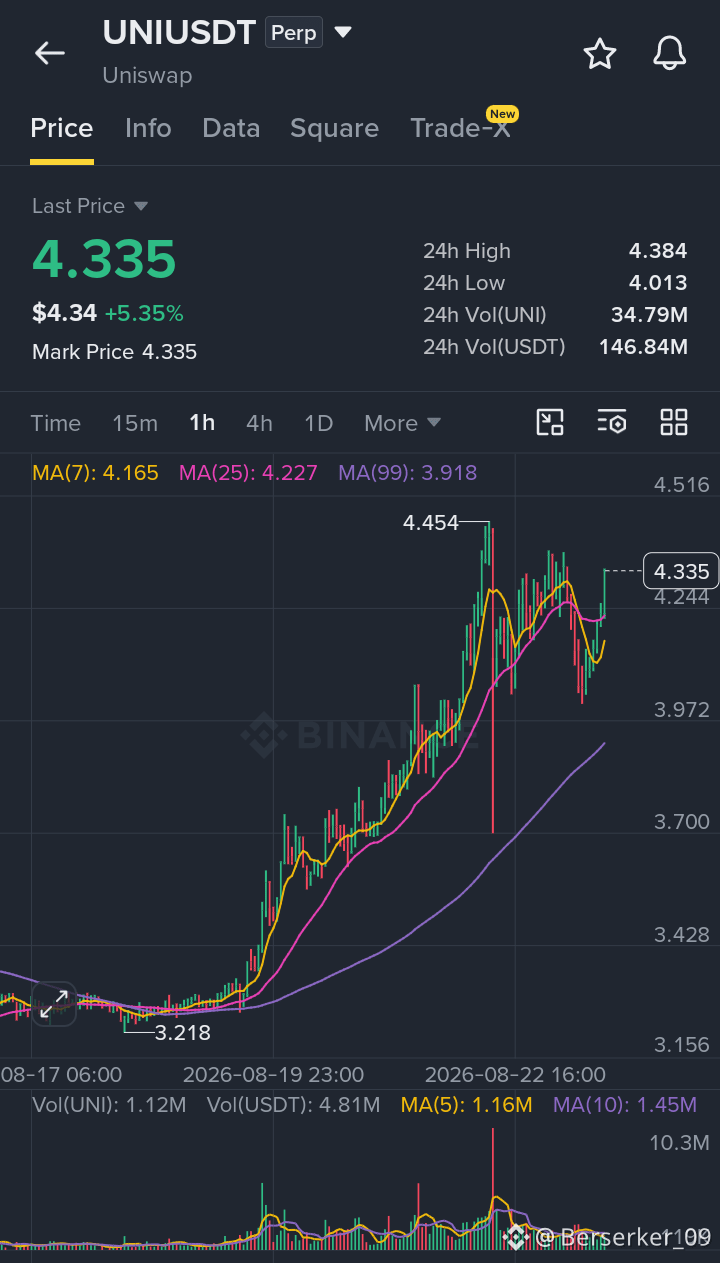This screenshot has width=720, height=1263.
Task: Switch to the Price tab
Action: pos(62,128)
